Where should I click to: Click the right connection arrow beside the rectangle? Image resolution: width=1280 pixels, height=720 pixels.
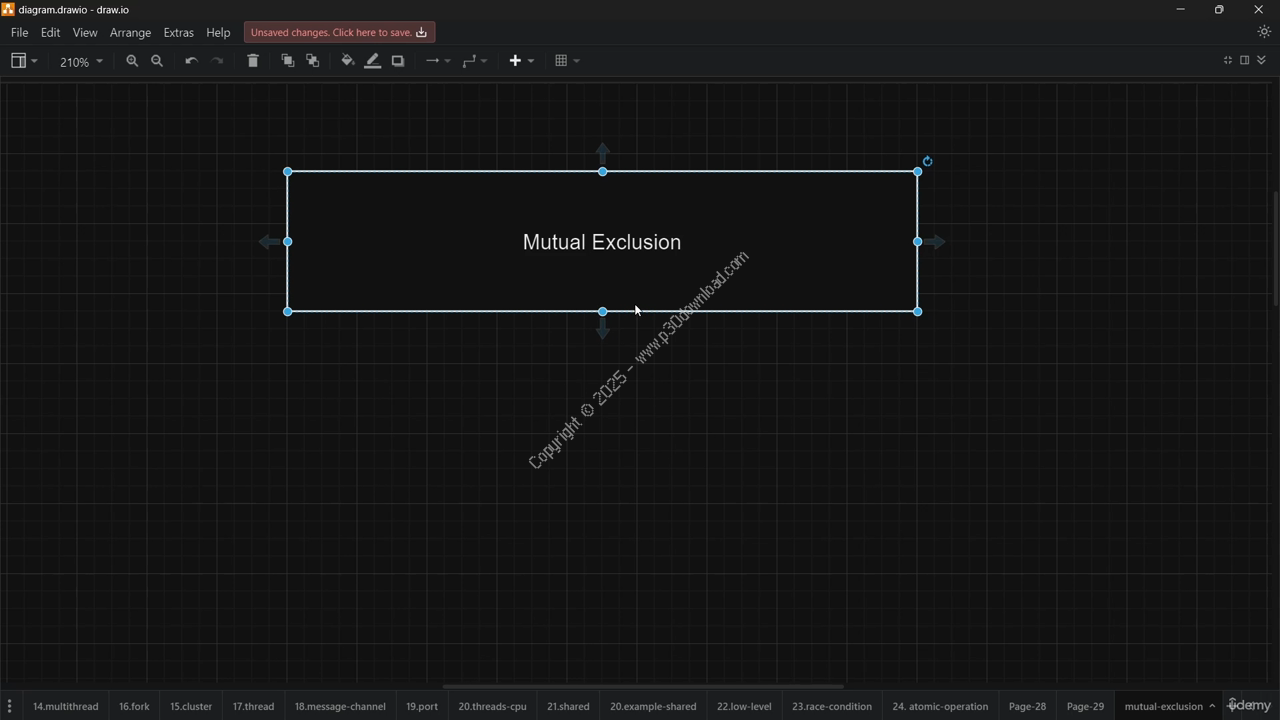point(935,242)
